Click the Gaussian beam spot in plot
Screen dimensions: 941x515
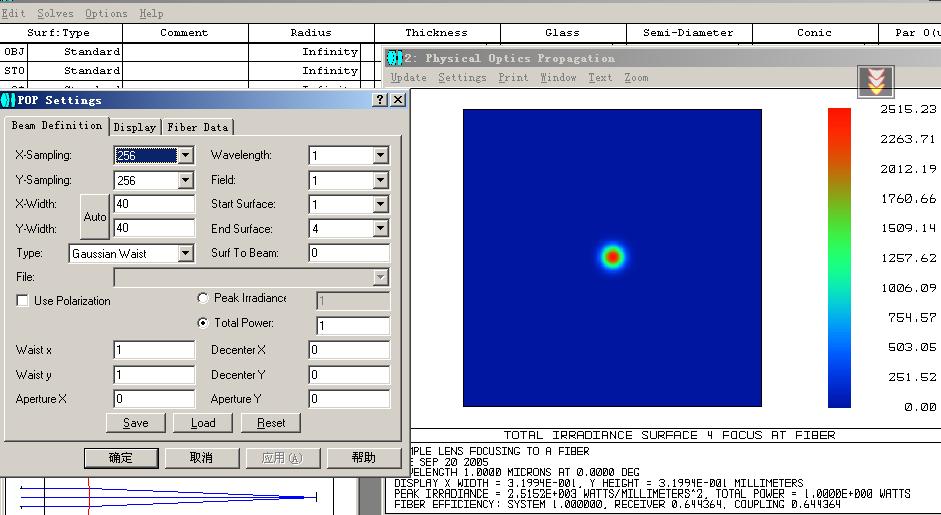612,256
